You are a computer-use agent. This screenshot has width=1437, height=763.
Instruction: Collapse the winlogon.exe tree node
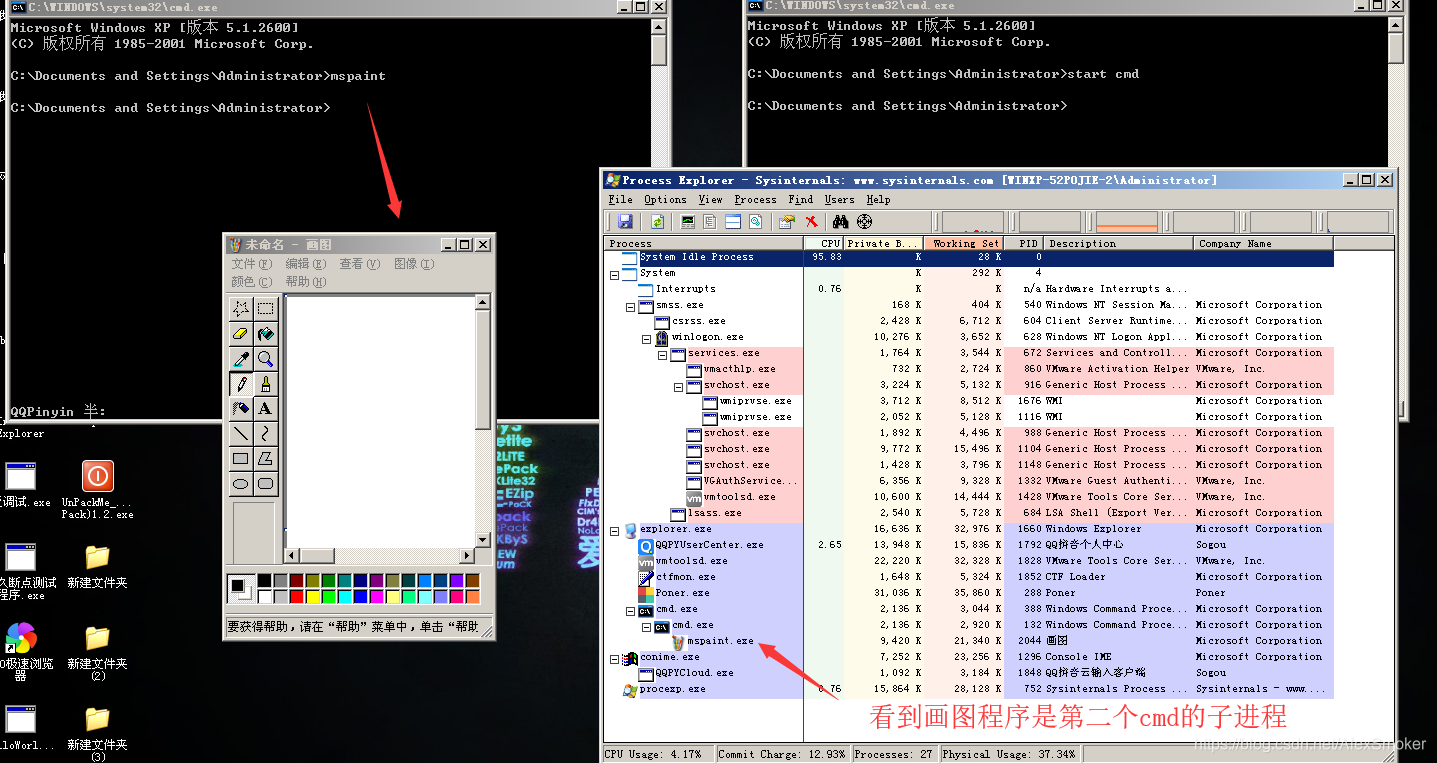[x=646, y=337]
